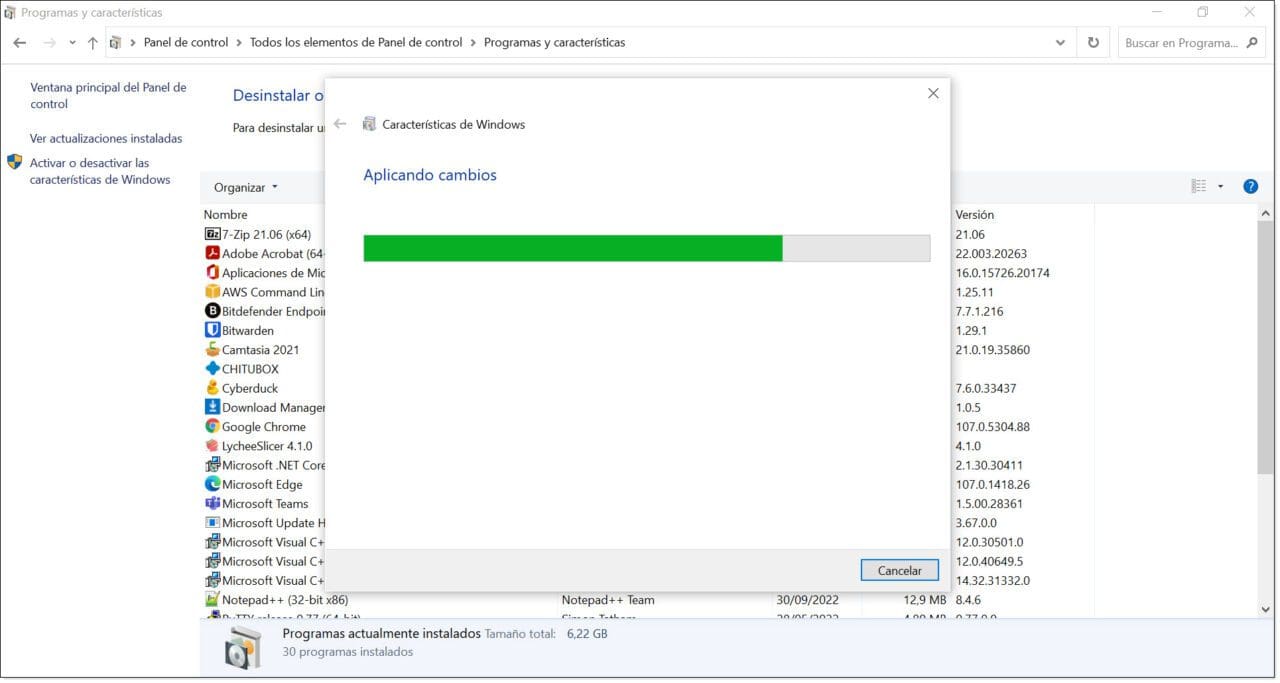The image size is (1280, 683).
Task: Click the 12,9 MB size cell
Action: 925,600
